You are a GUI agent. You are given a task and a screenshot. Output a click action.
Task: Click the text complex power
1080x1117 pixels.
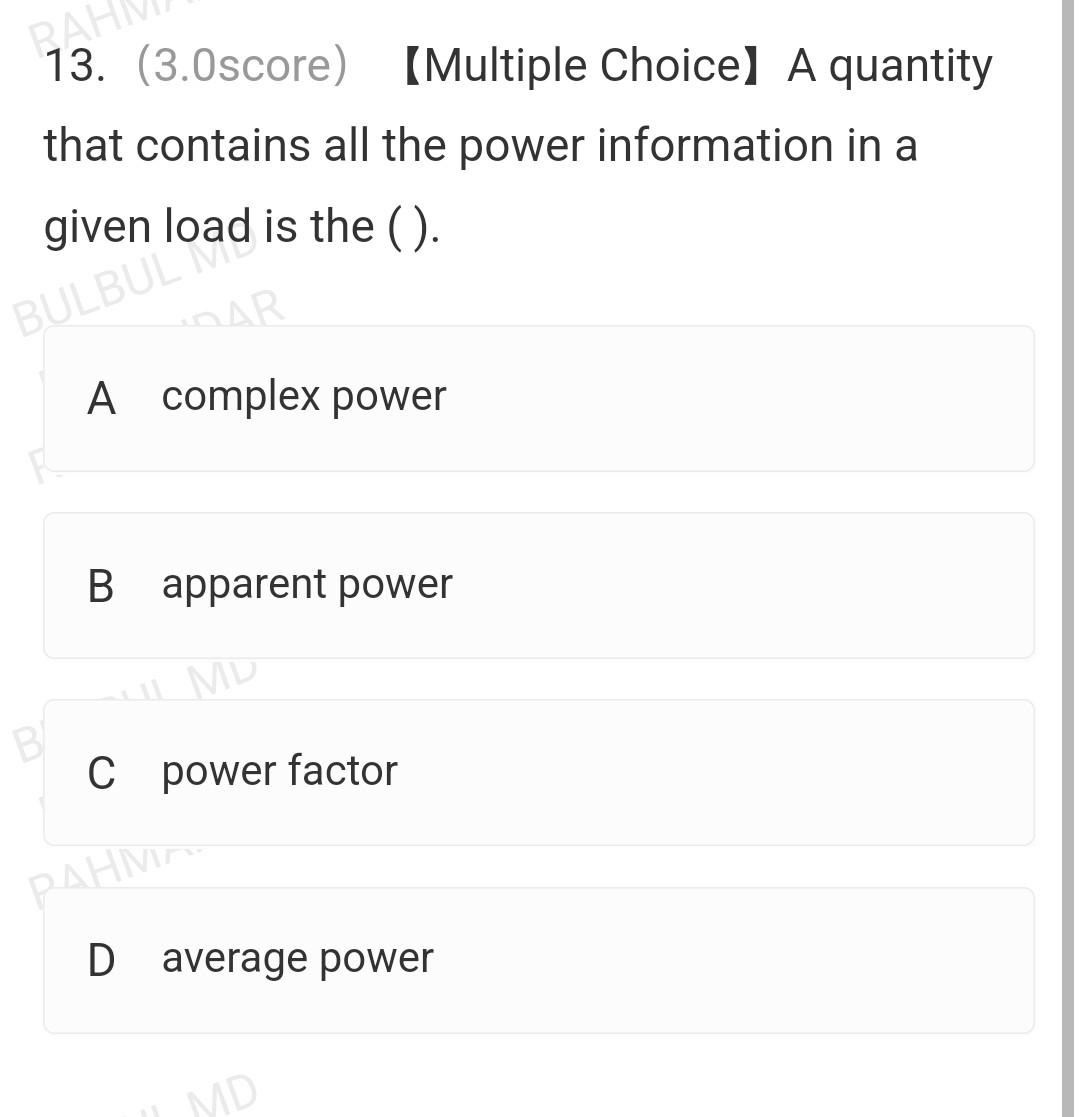click(x=303, y=397)
